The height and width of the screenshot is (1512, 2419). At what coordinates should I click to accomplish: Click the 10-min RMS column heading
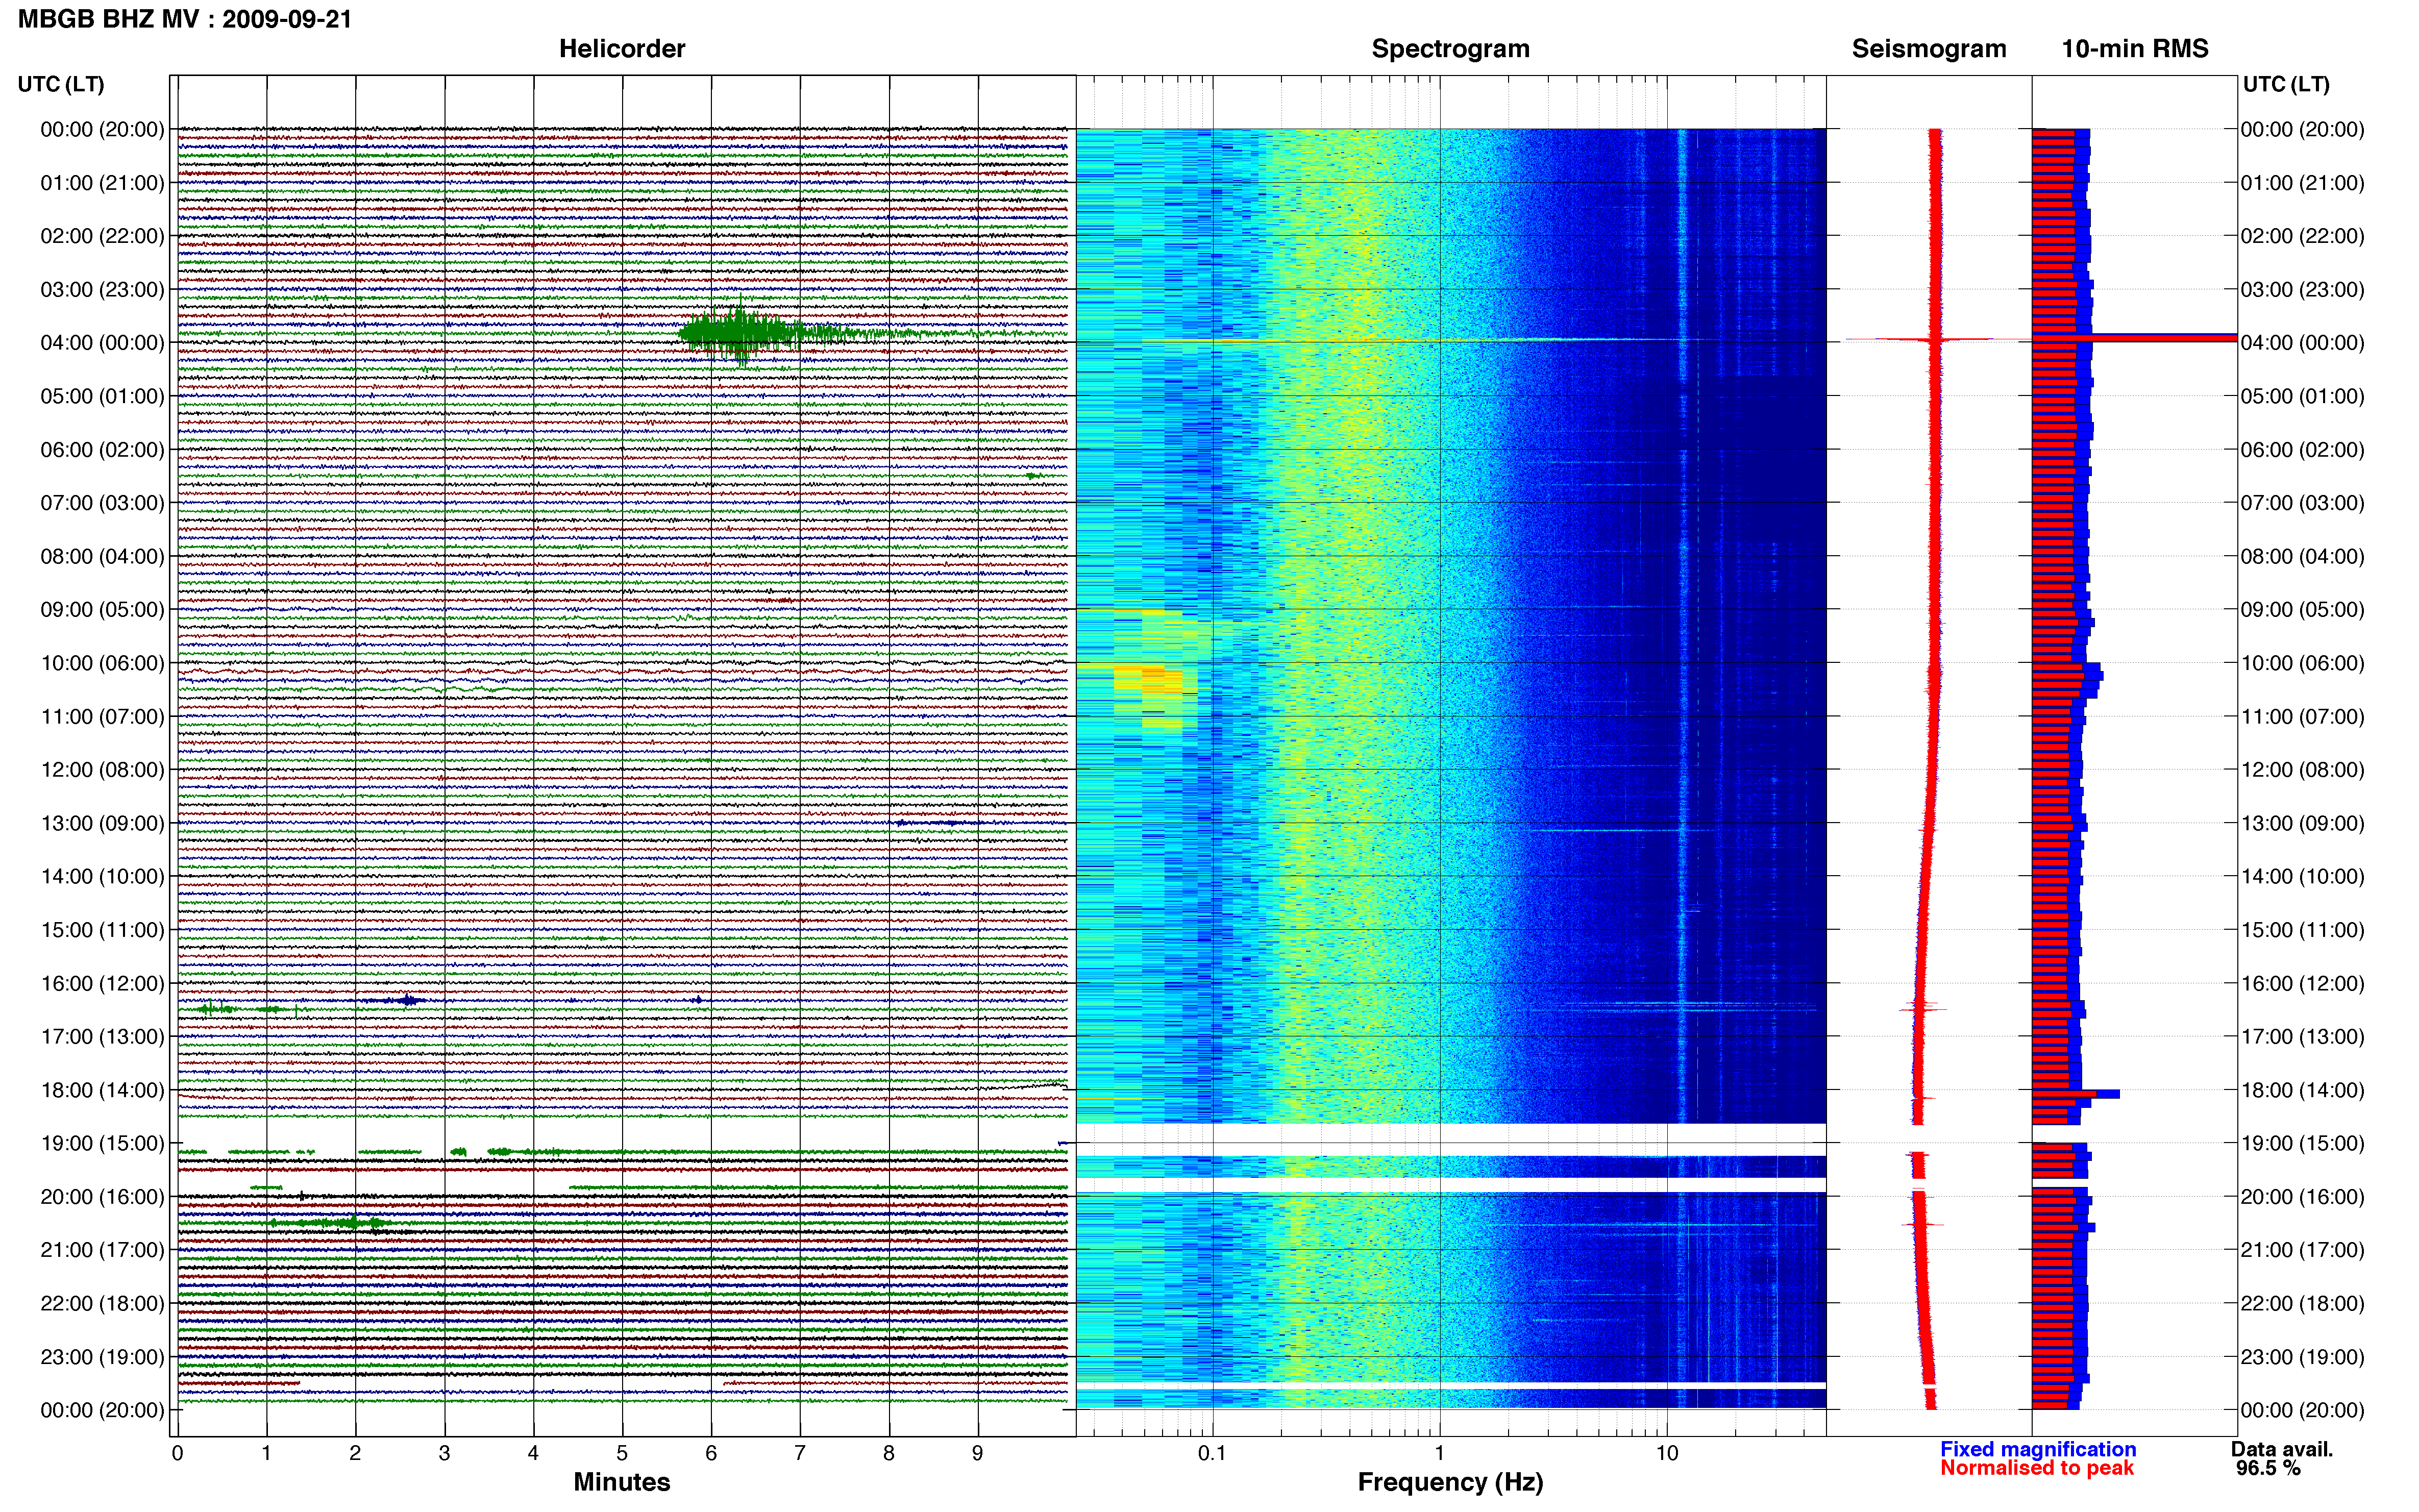click(x=2135, y=49)
